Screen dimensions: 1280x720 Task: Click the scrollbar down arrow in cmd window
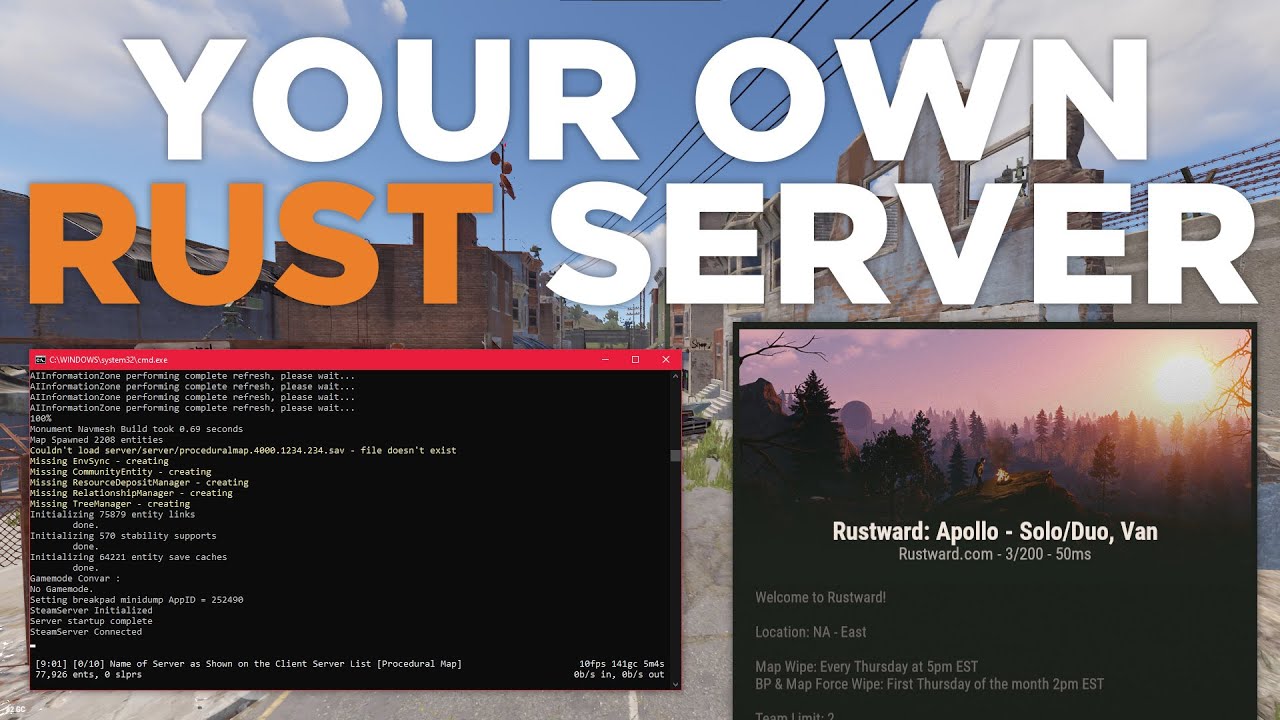tap(675, 684)
